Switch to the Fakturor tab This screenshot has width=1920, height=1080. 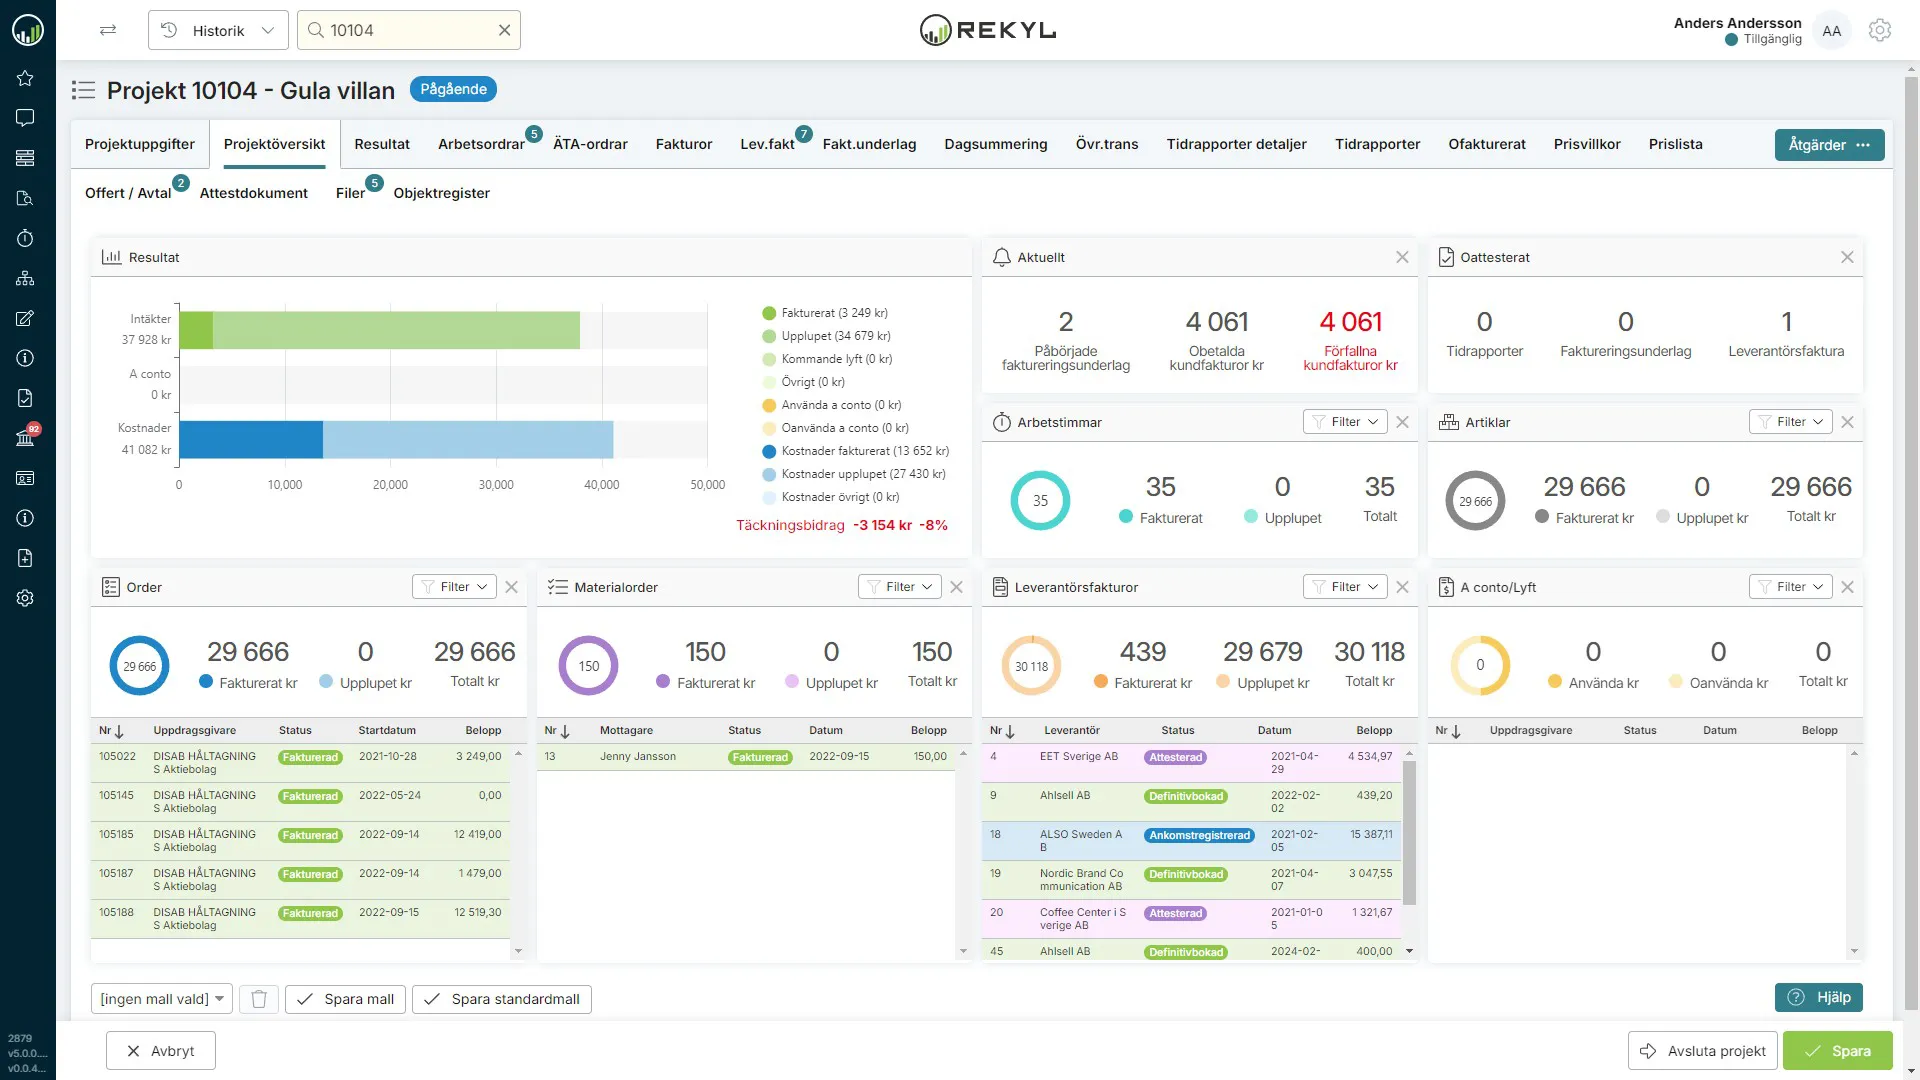point(684,144)
